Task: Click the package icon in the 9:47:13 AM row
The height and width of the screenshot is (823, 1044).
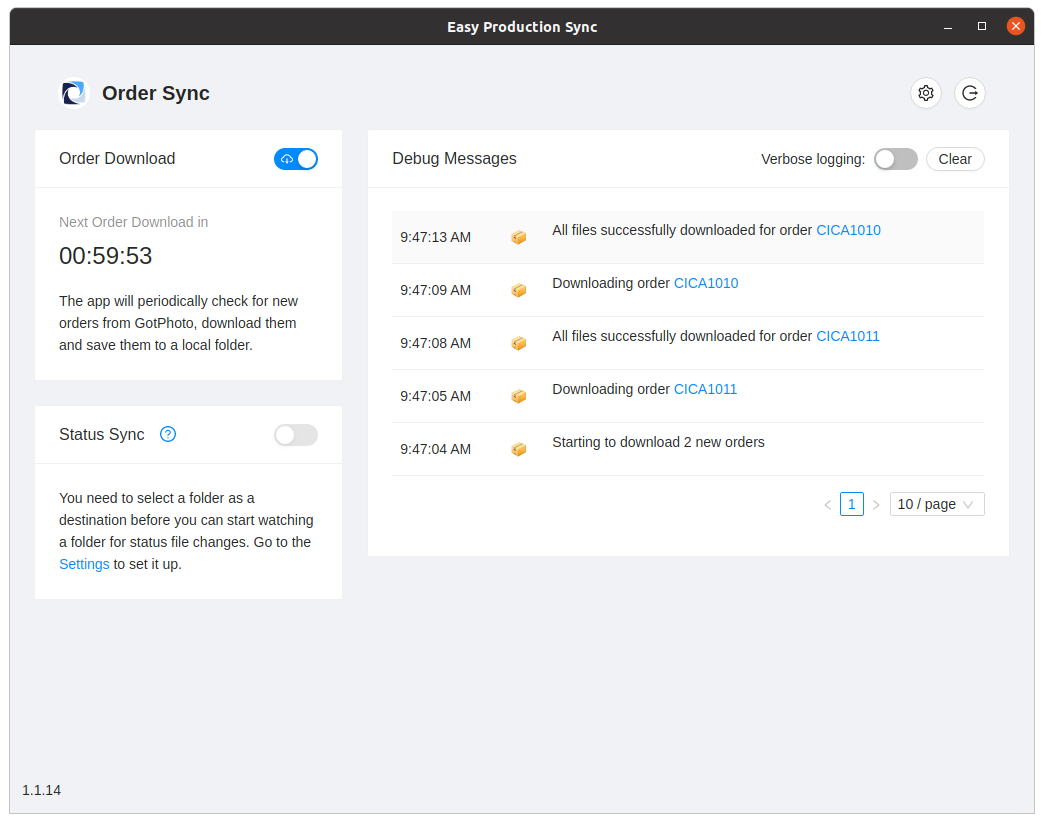Action: 519,237
